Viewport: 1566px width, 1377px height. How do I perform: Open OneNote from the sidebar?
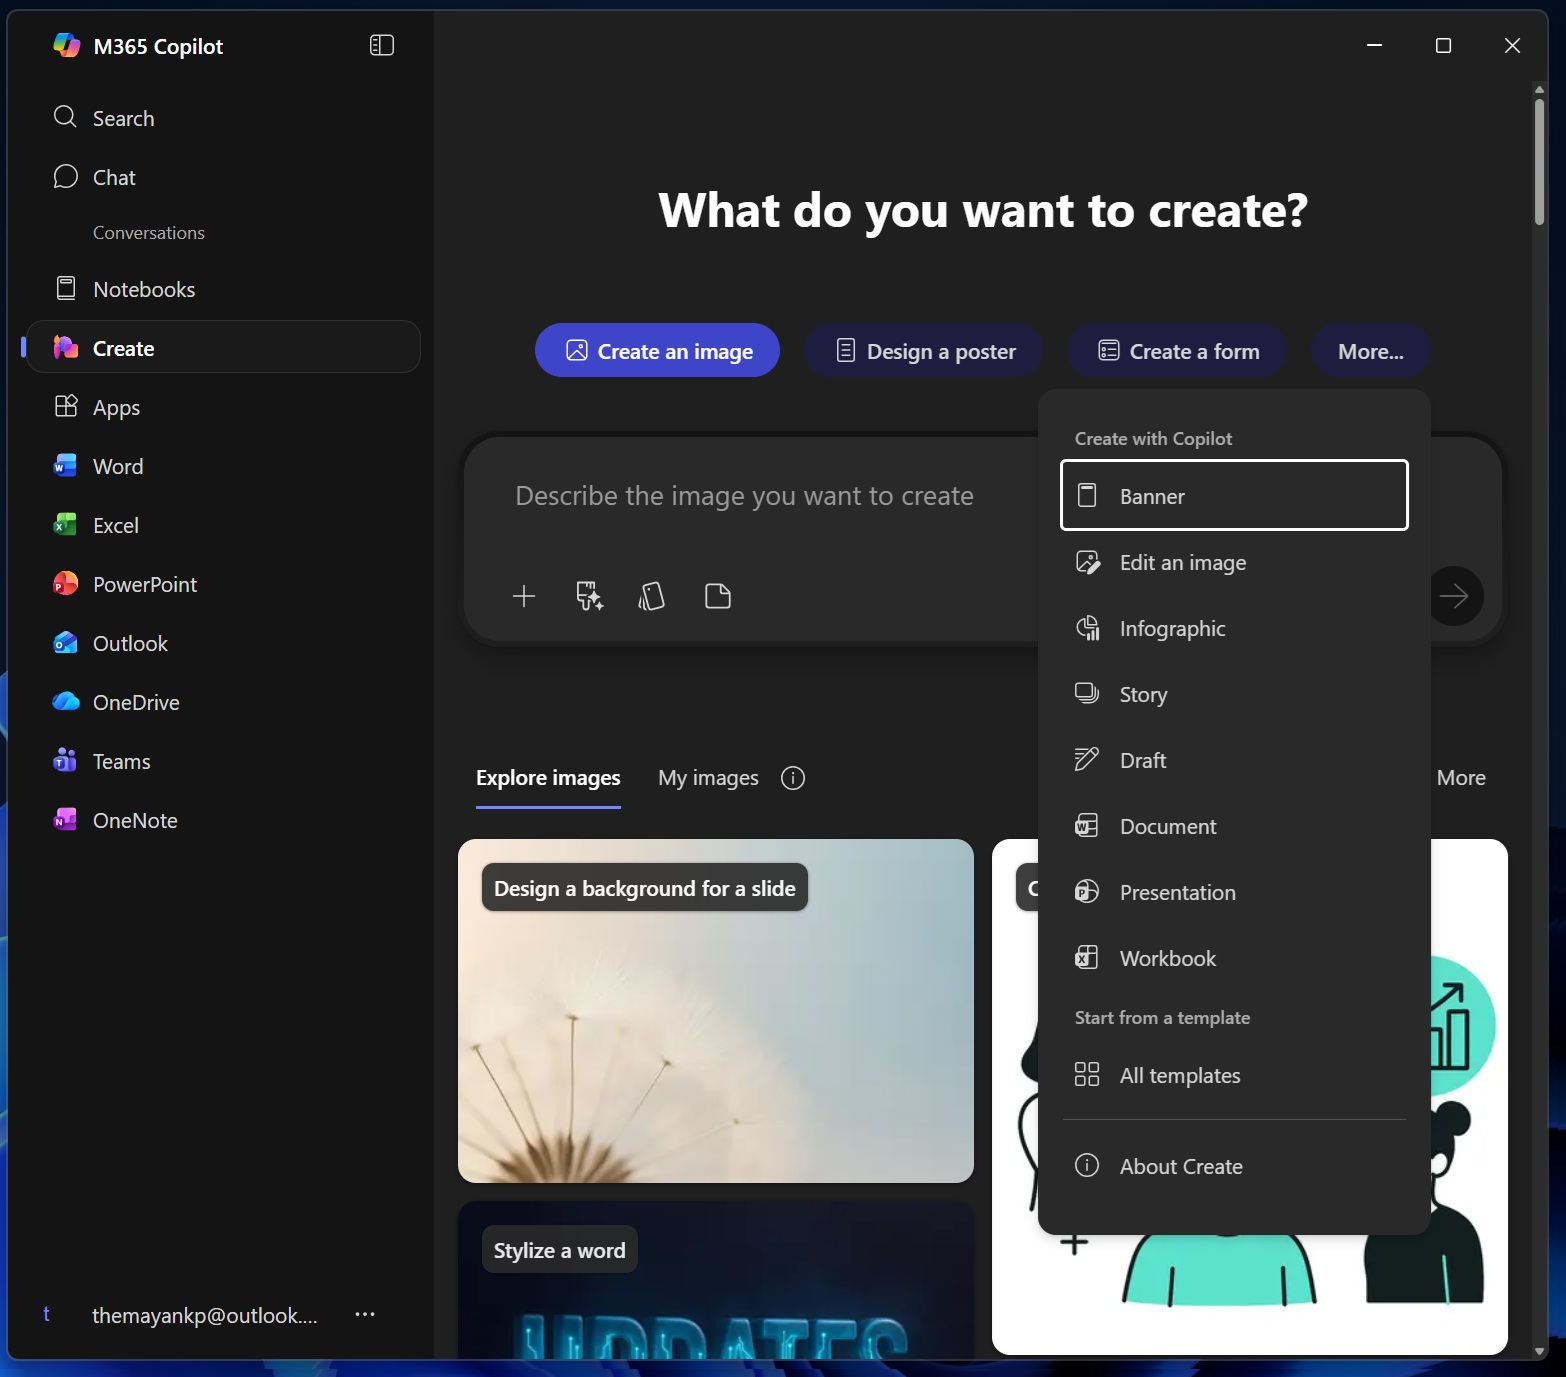(134, 819)
